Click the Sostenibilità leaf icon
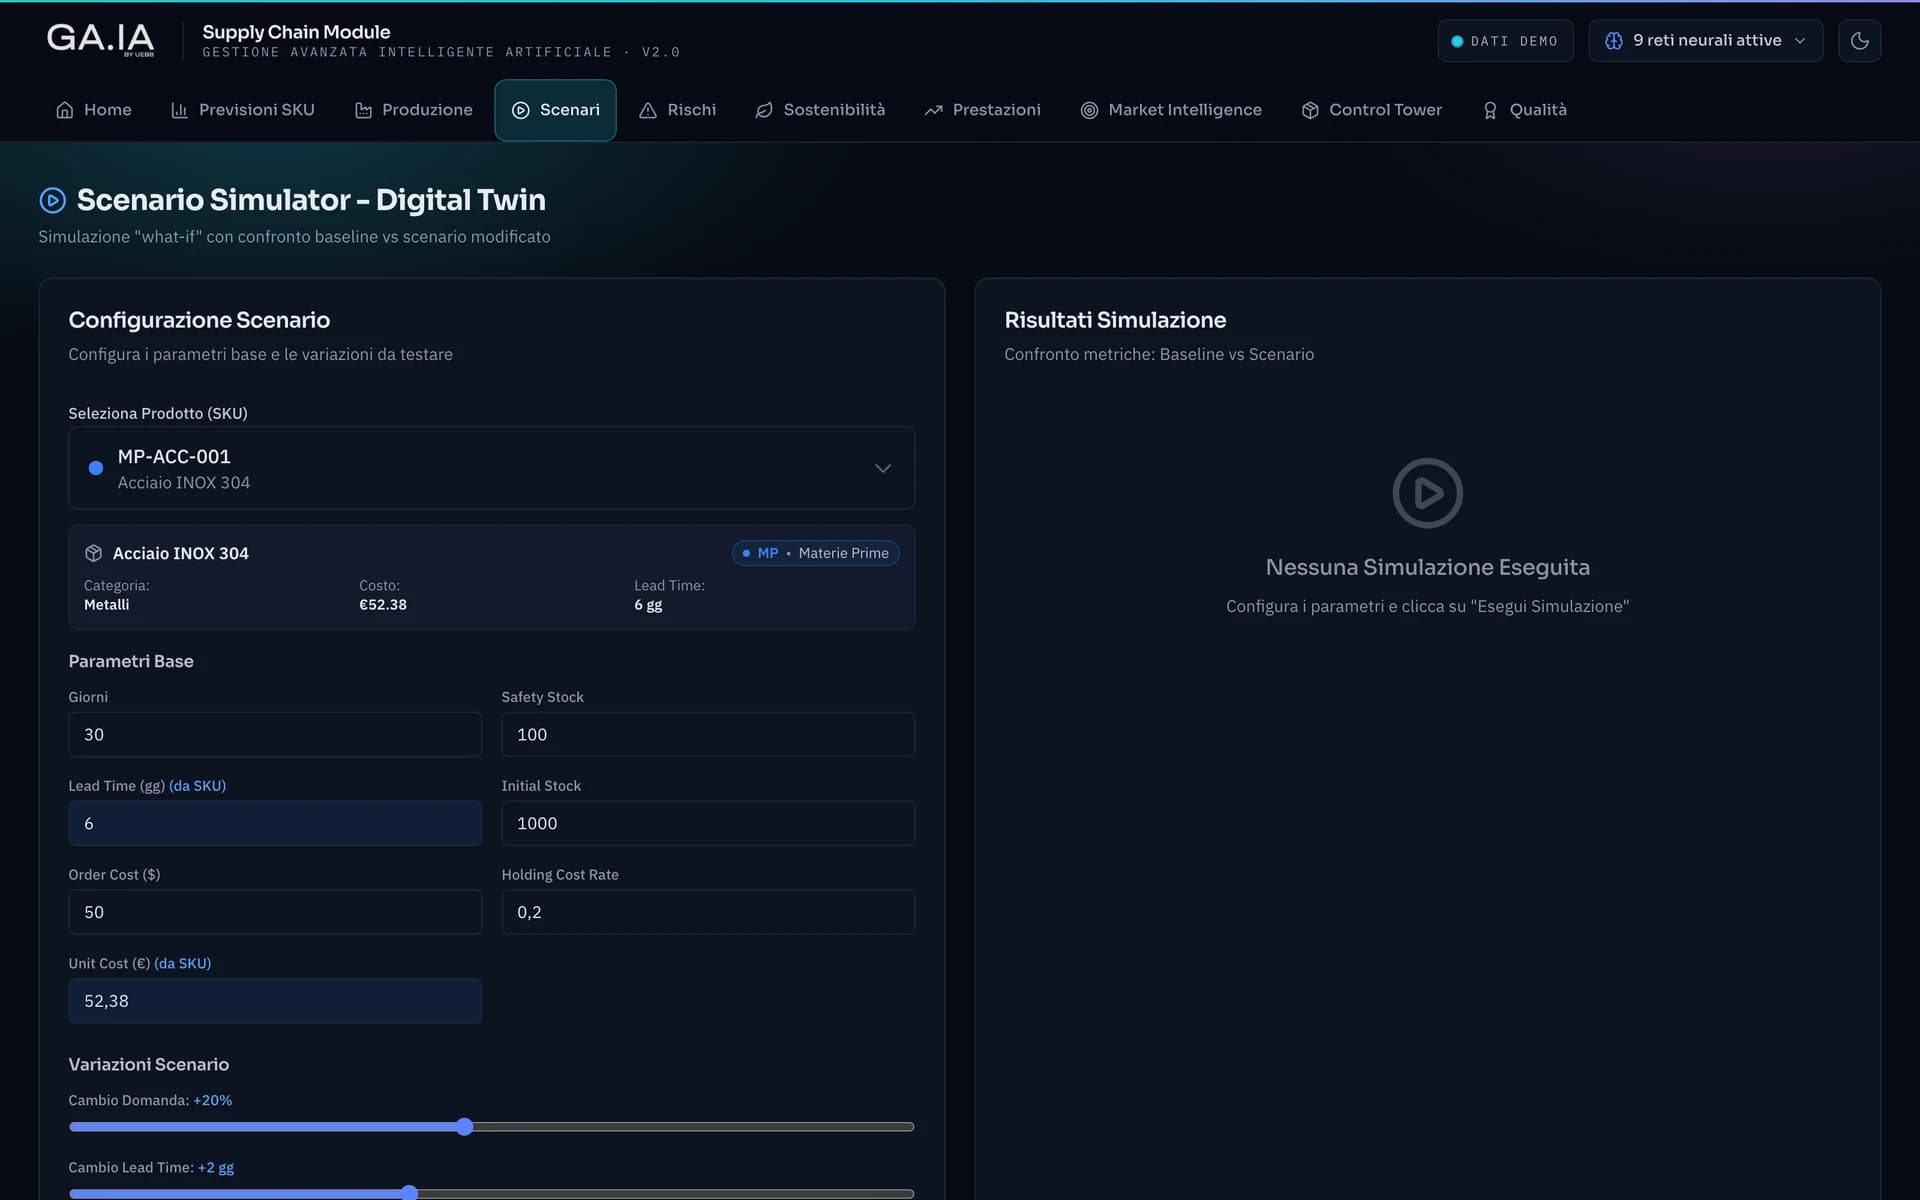Screen dimensions: 1920x1200 tap(764, 110)
